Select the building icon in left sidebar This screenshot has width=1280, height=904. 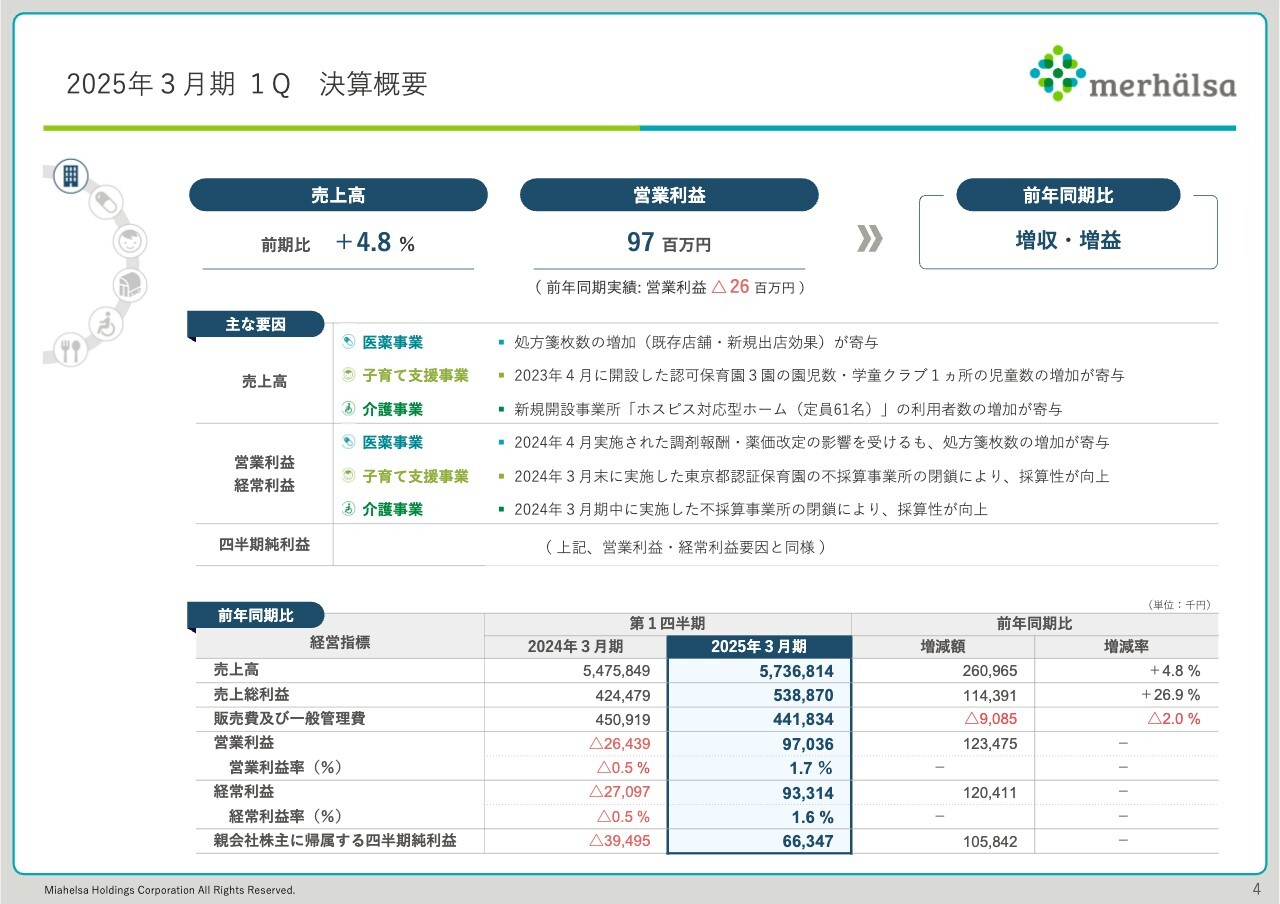tap(69, 176)
